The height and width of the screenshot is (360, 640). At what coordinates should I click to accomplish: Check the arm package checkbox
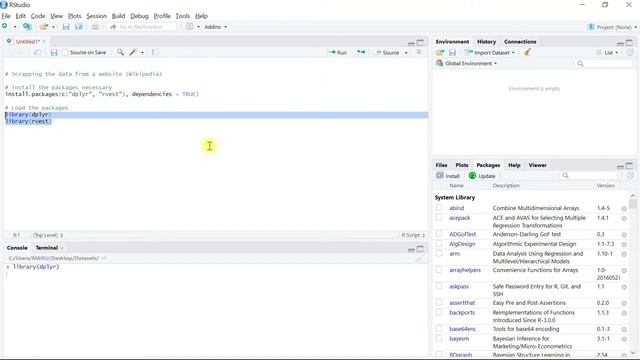tap(439, 253)
